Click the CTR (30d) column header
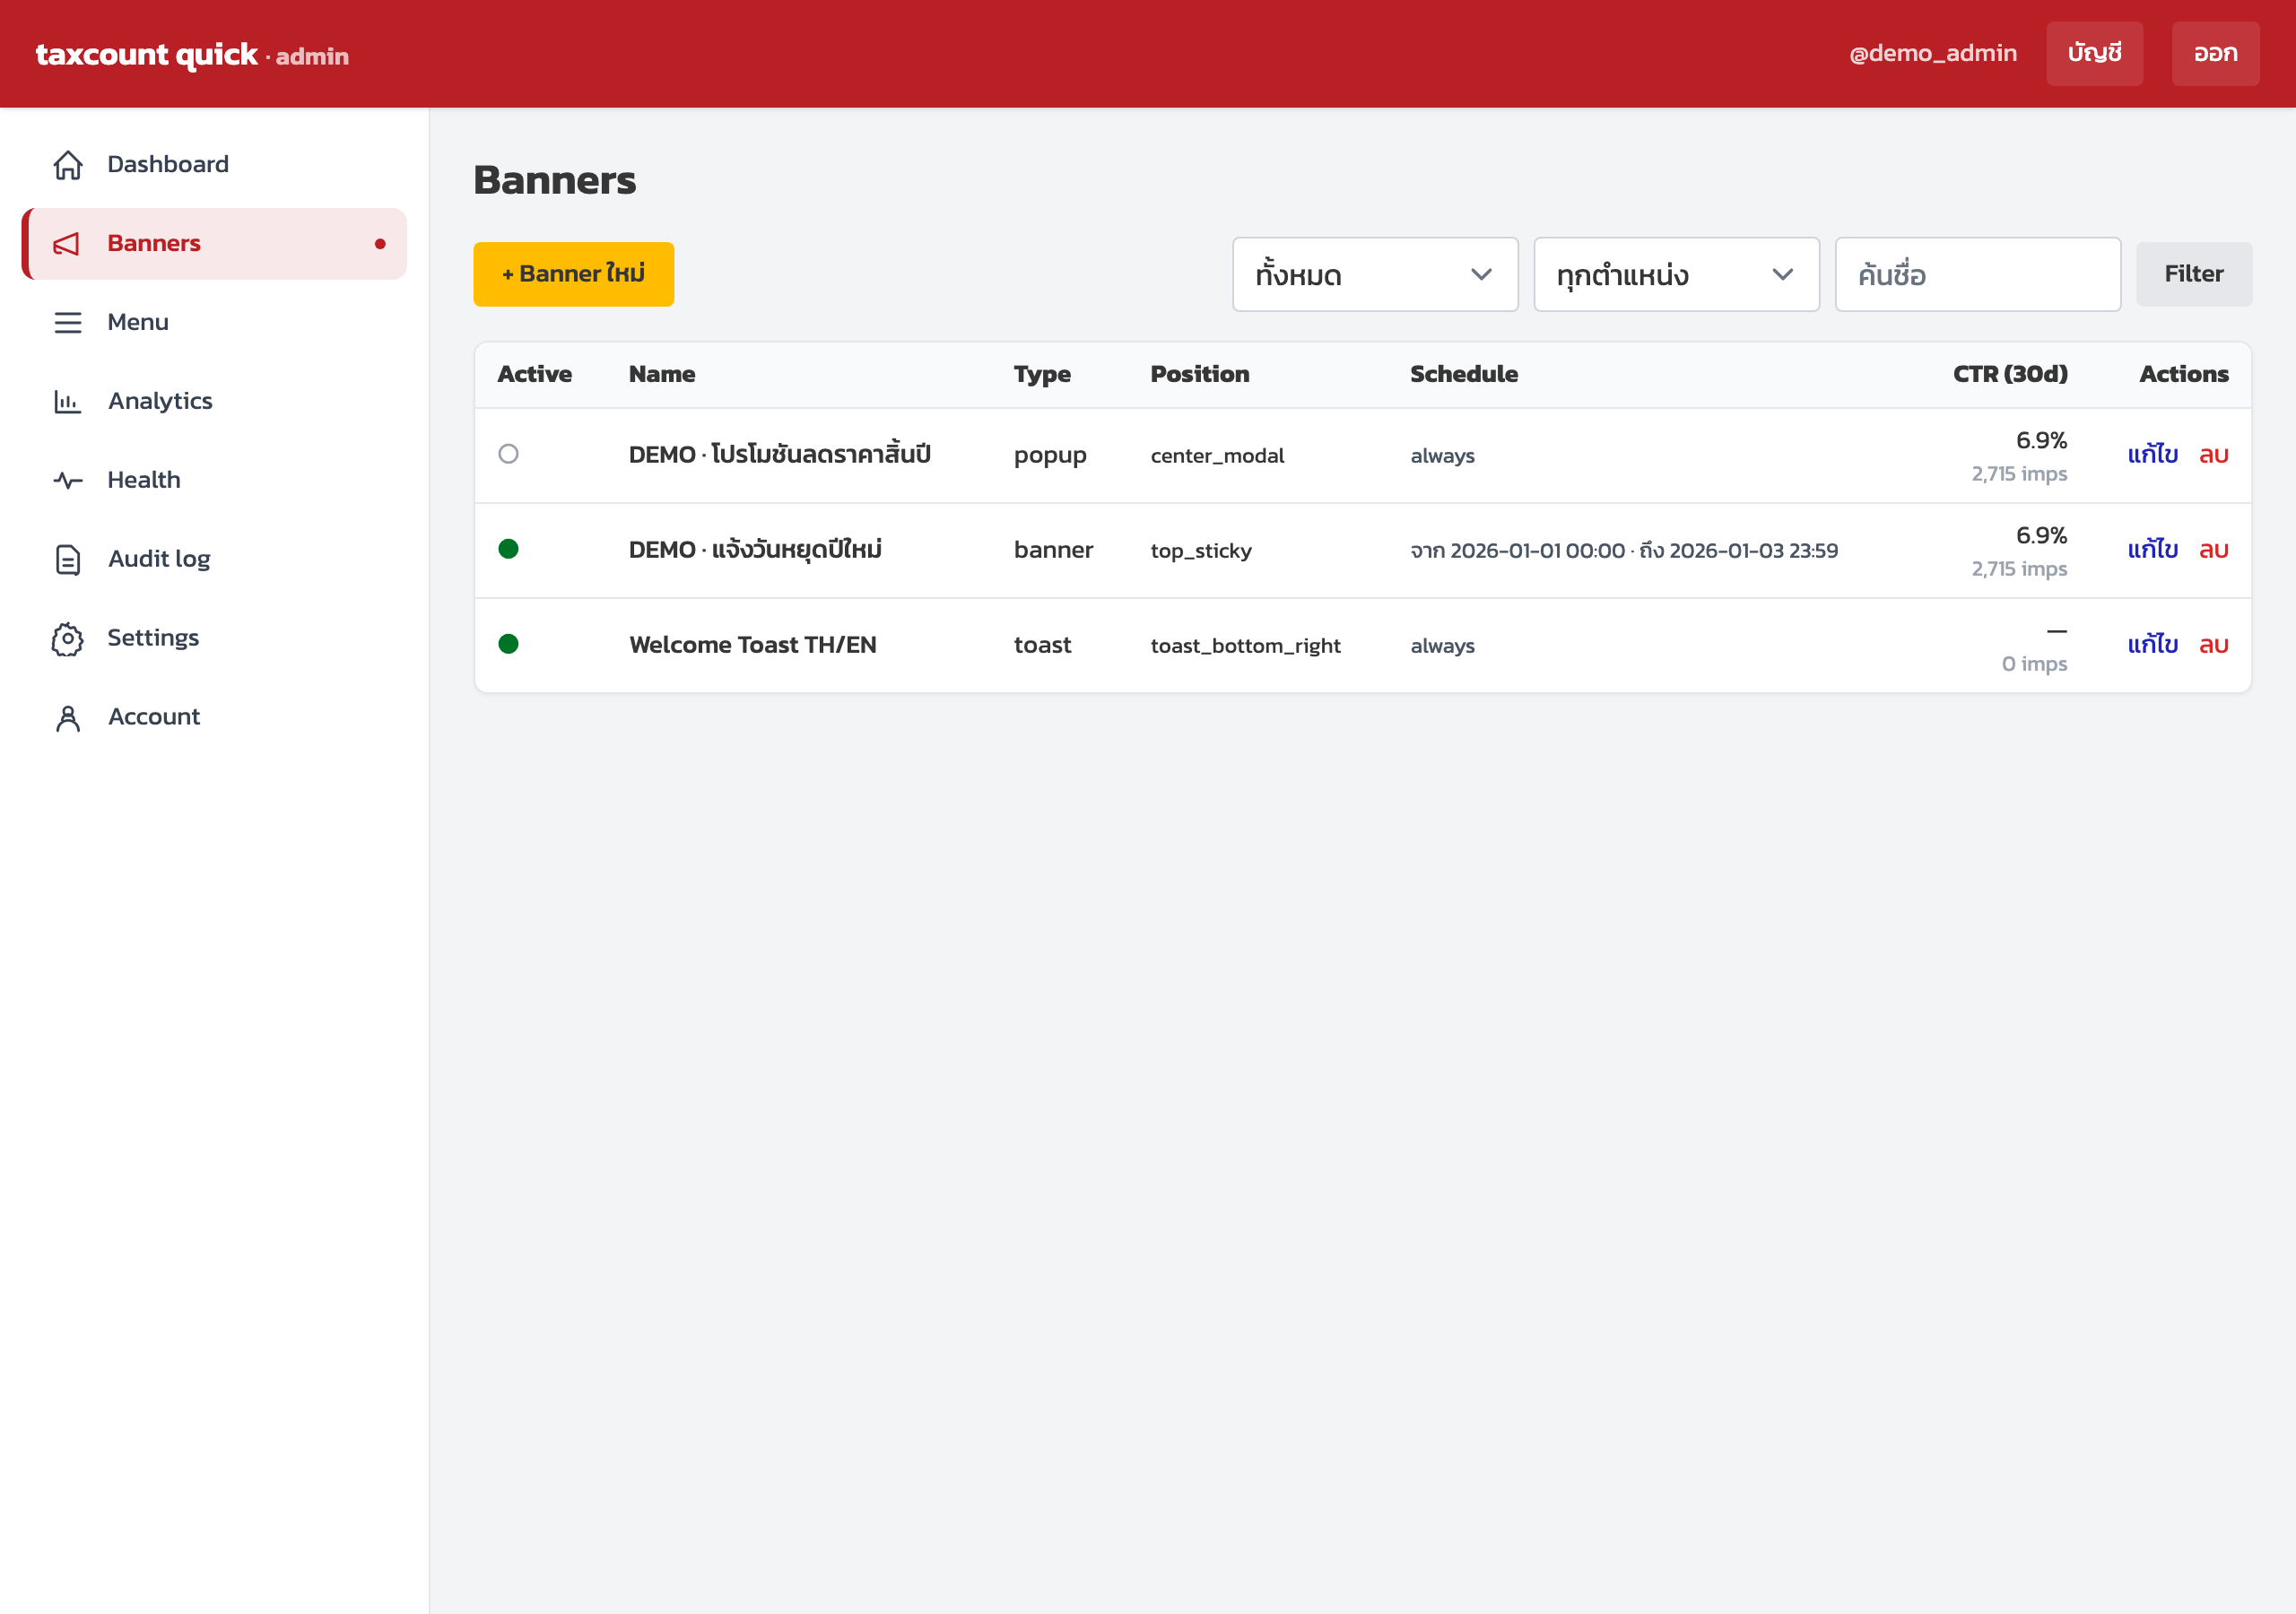 pyautogui.click(x=2010, y=374)
